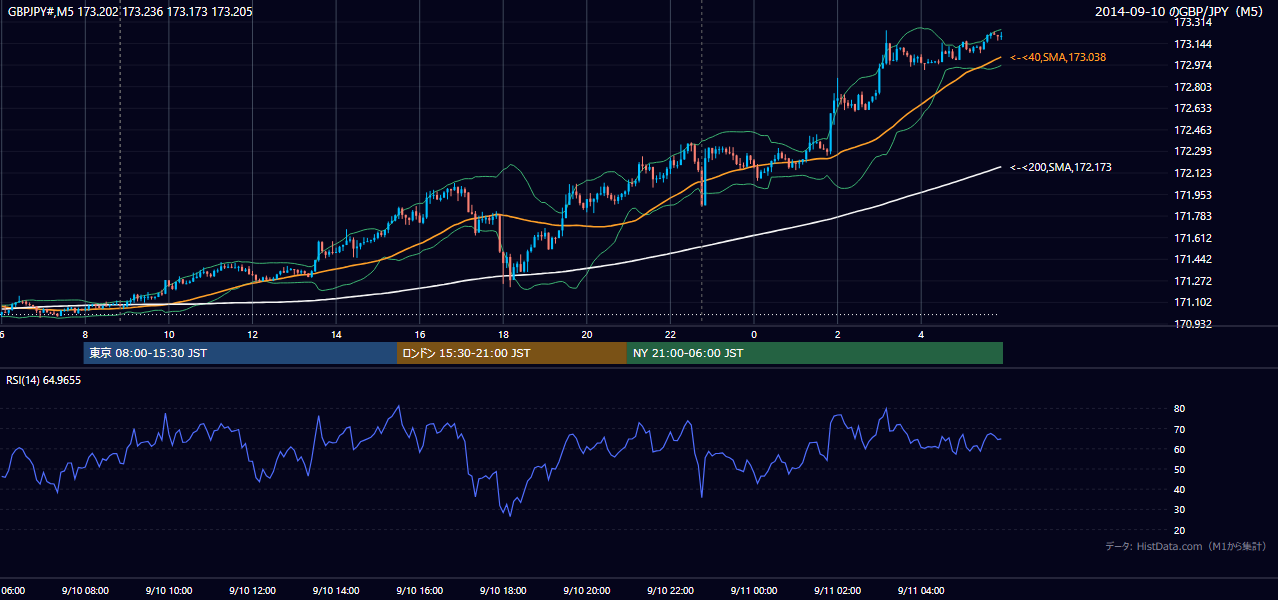Click the 9/10 18:00 time label
1278x600 pixels.
(503, 591)
